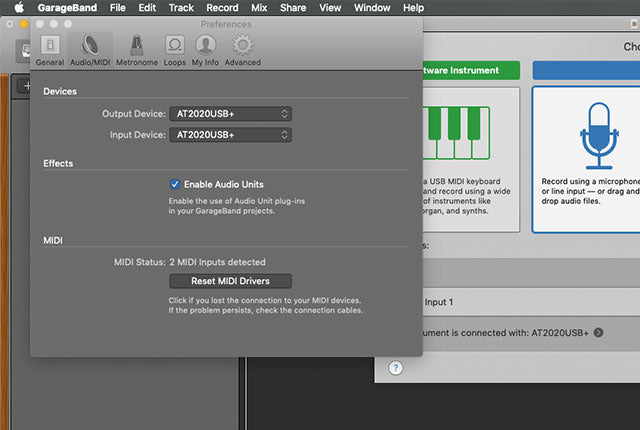Open the General preferences pane

point(49,49)
